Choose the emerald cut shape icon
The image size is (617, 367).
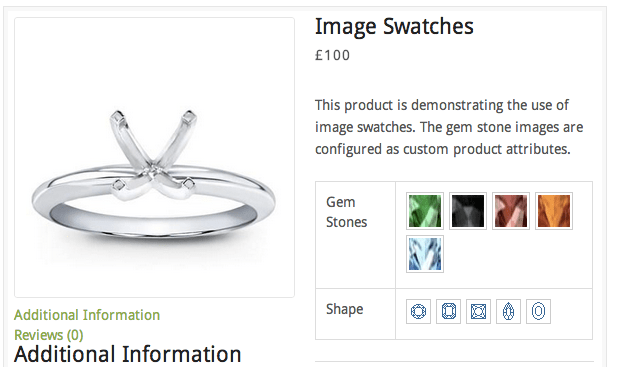coord(449,312)
